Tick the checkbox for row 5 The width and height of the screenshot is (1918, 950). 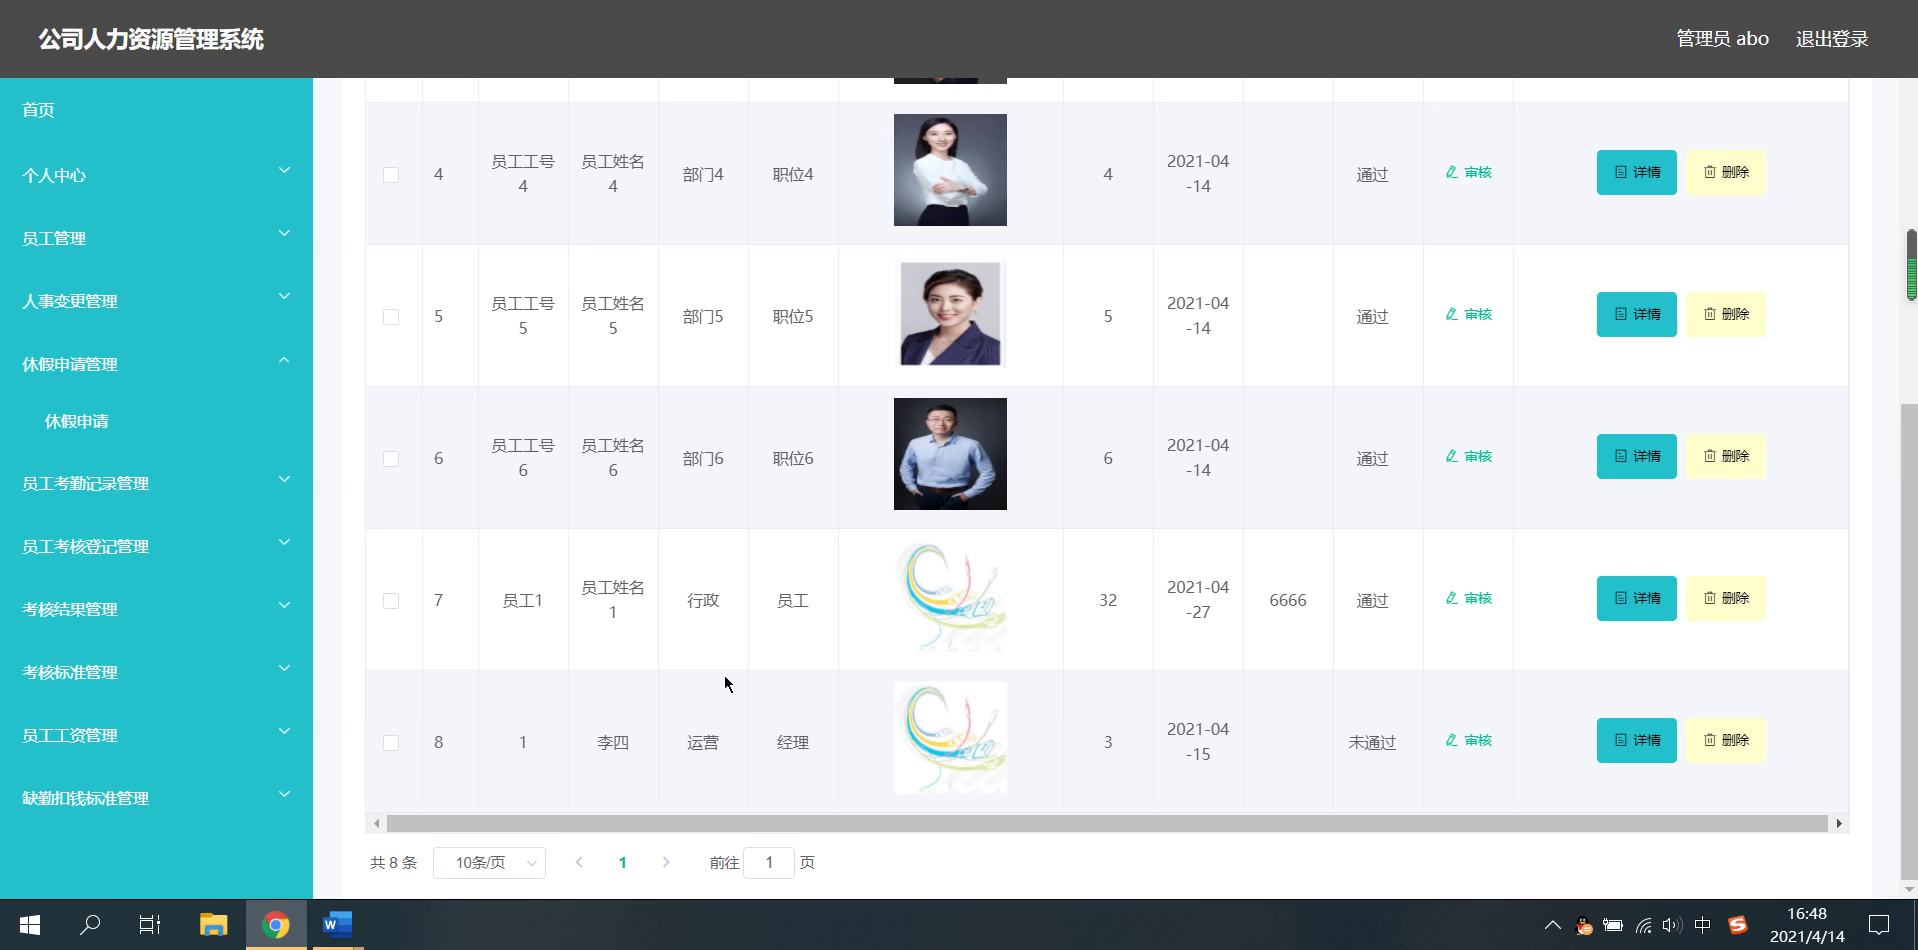391,317
